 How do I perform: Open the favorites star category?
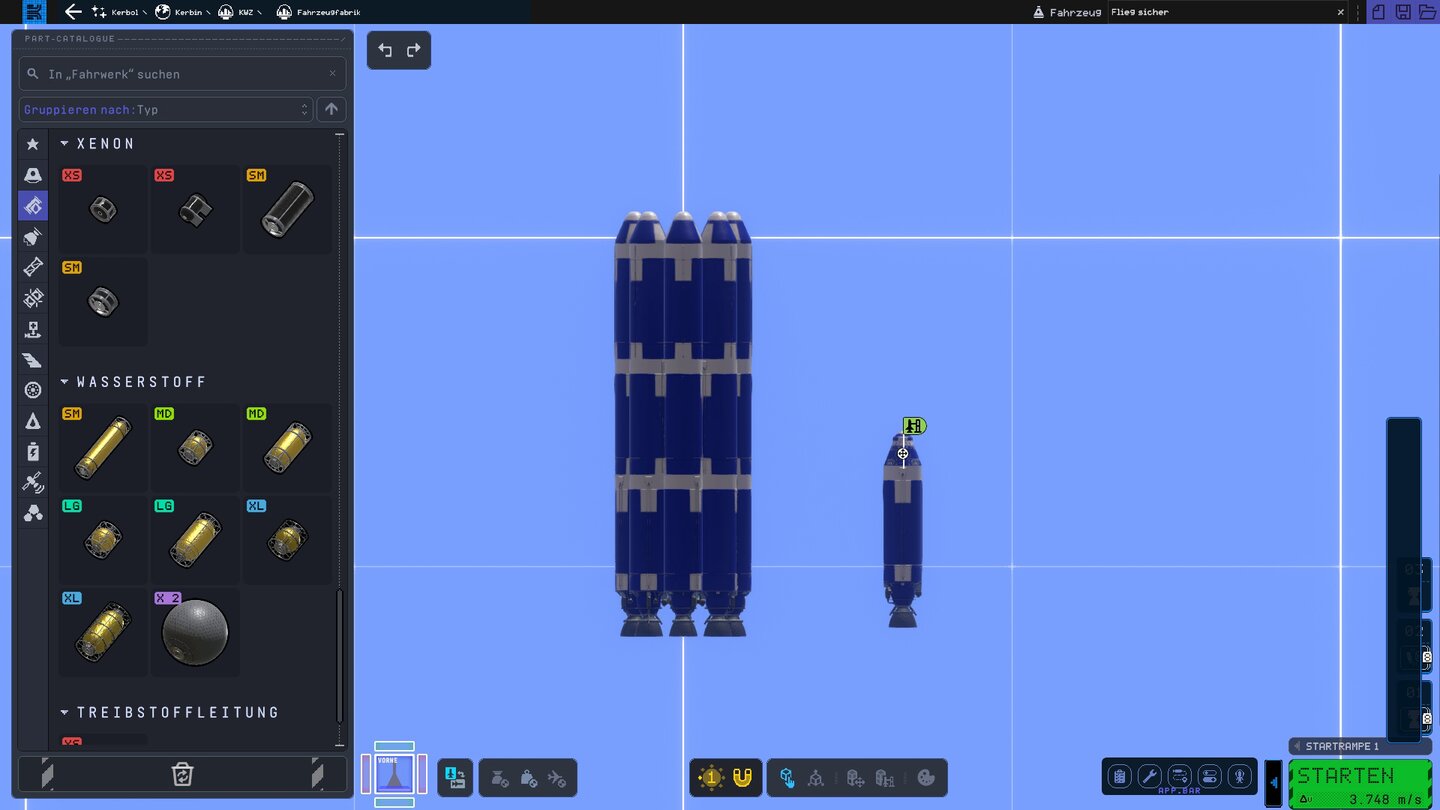point(33,145)
